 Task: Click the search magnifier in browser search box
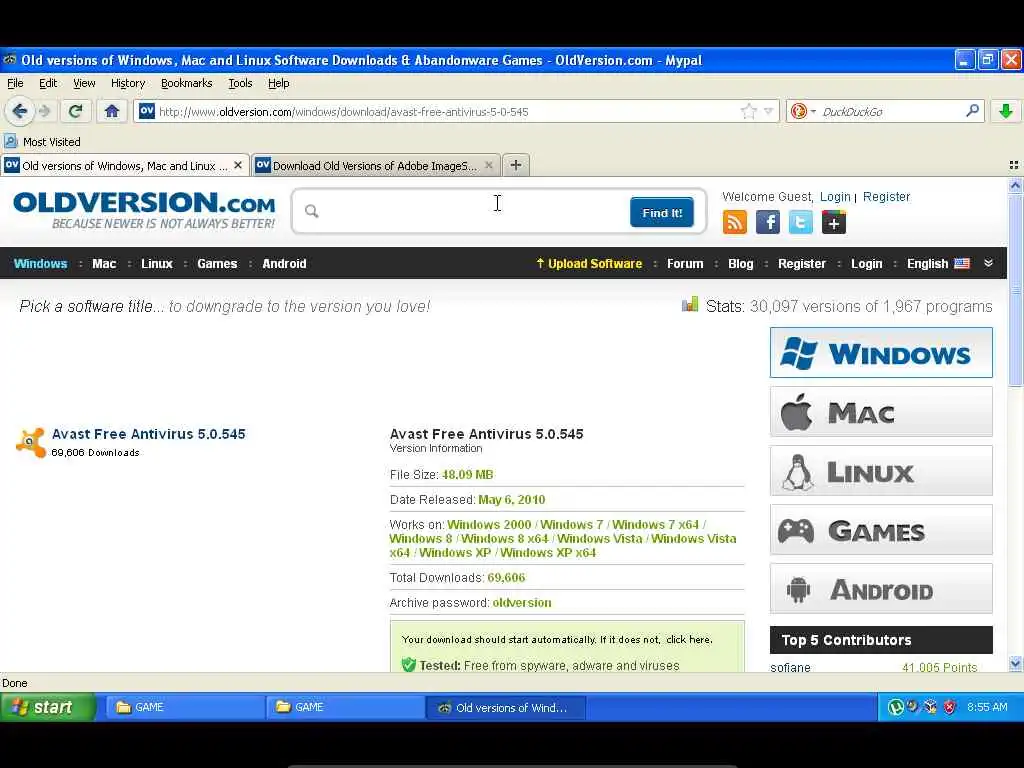pyautogui.click(x=972, y=110)
